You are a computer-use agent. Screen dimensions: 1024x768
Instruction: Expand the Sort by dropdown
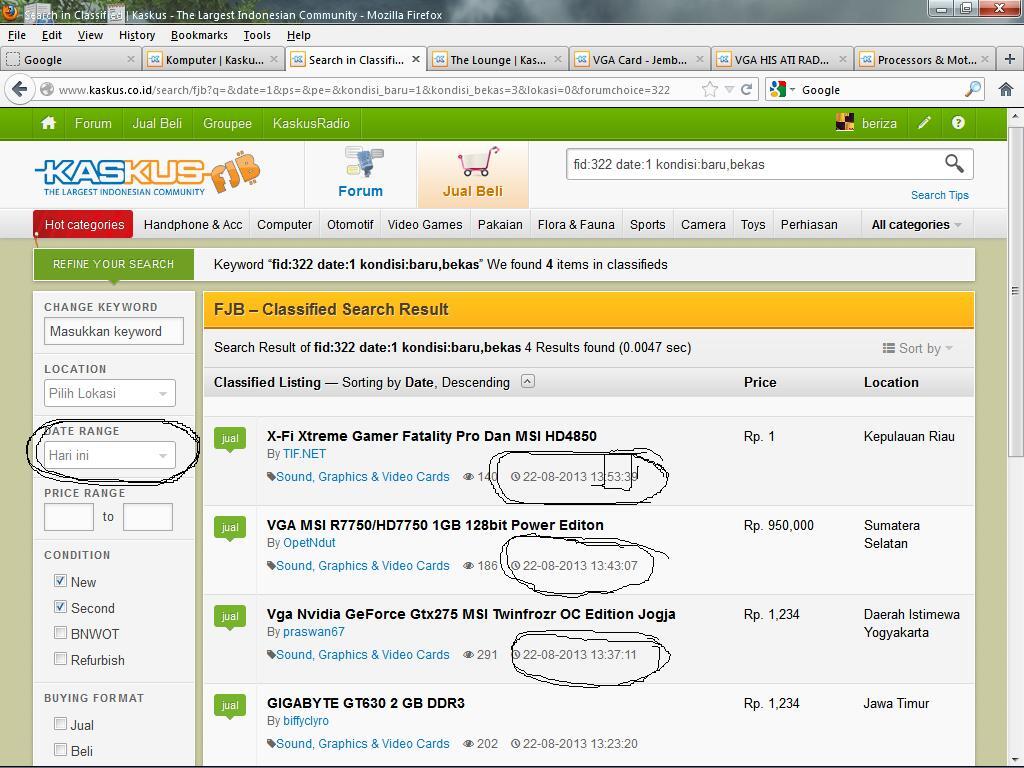918,348
